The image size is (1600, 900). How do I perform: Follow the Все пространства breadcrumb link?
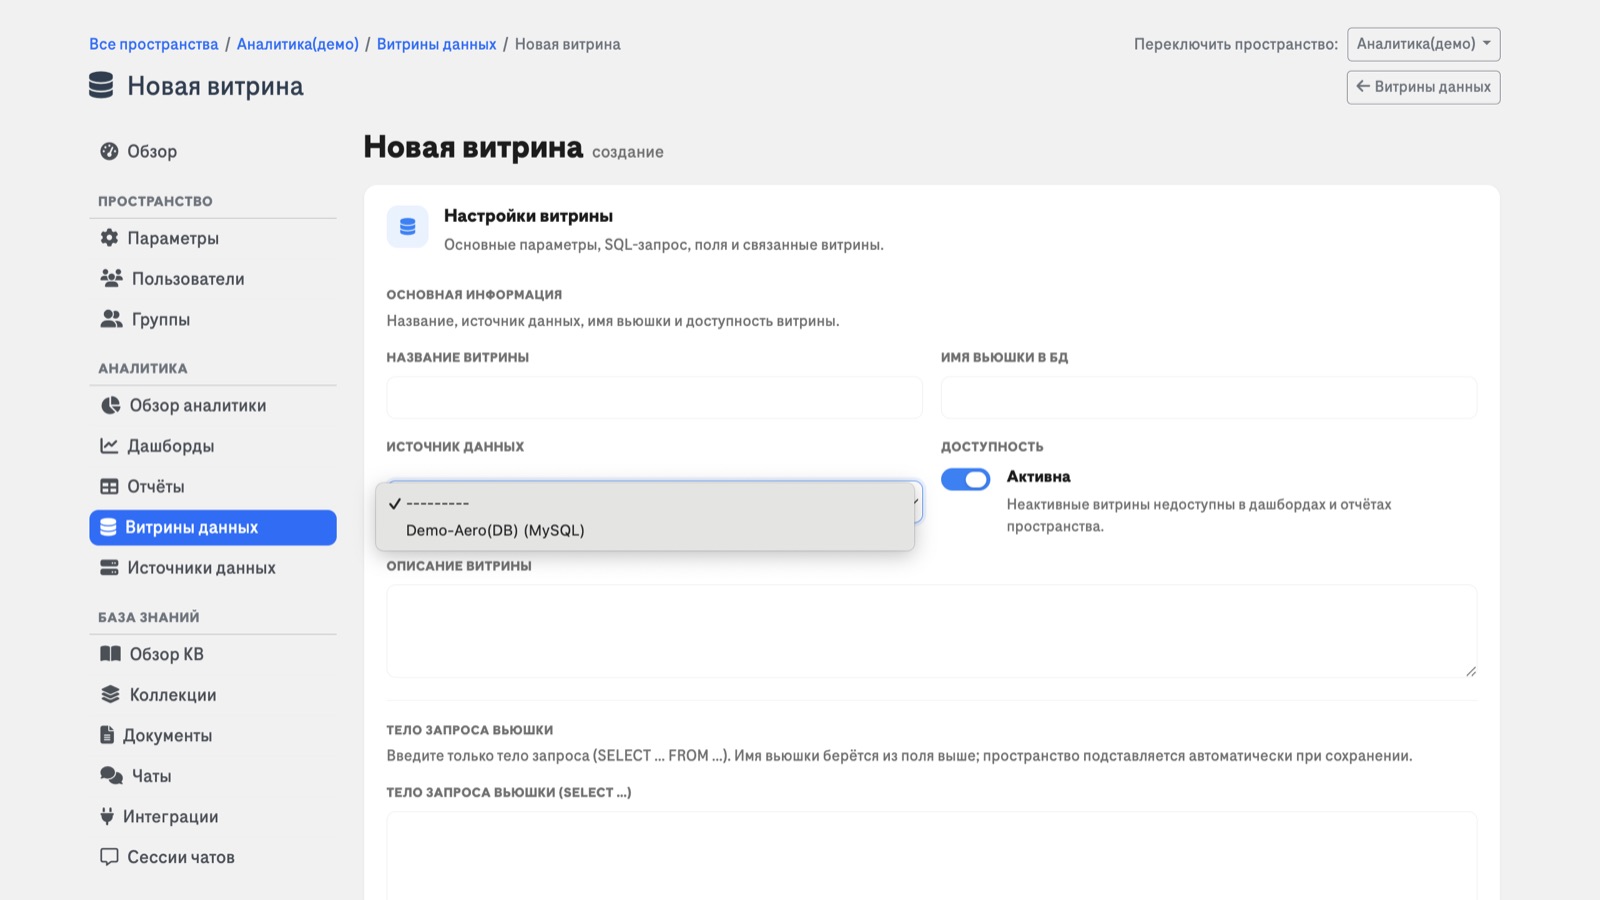click(x=153, y=44)
